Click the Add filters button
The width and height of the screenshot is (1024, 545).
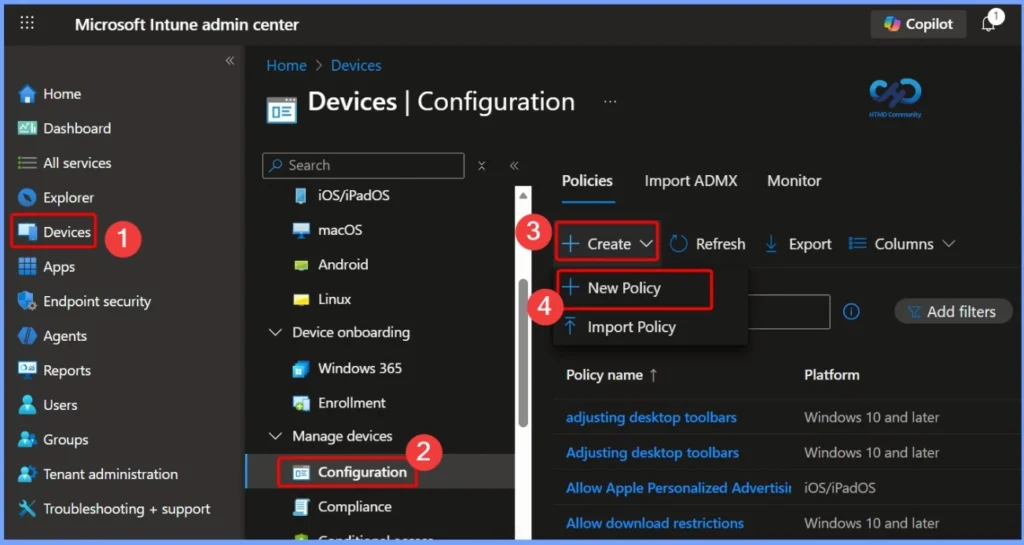coord(953,312)
